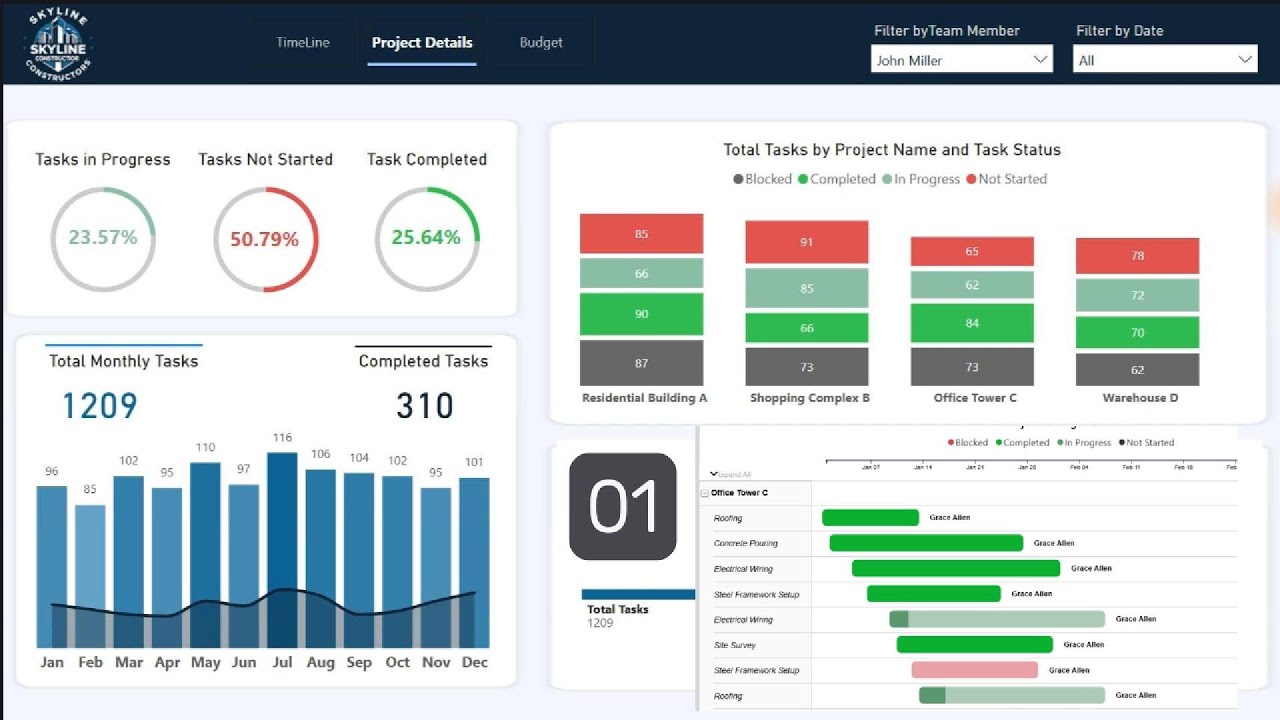Select Shopping Complex B In Progress segment 85
Screen dimensions: 1280x720
coord(807,289)
